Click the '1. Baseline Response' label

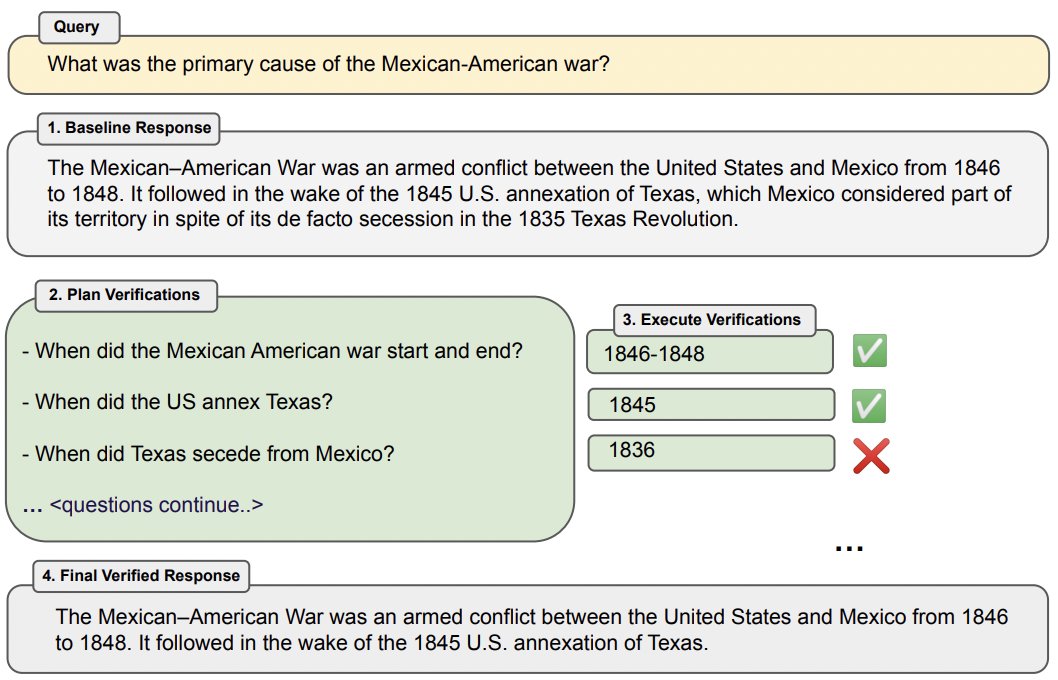point(129,128)
